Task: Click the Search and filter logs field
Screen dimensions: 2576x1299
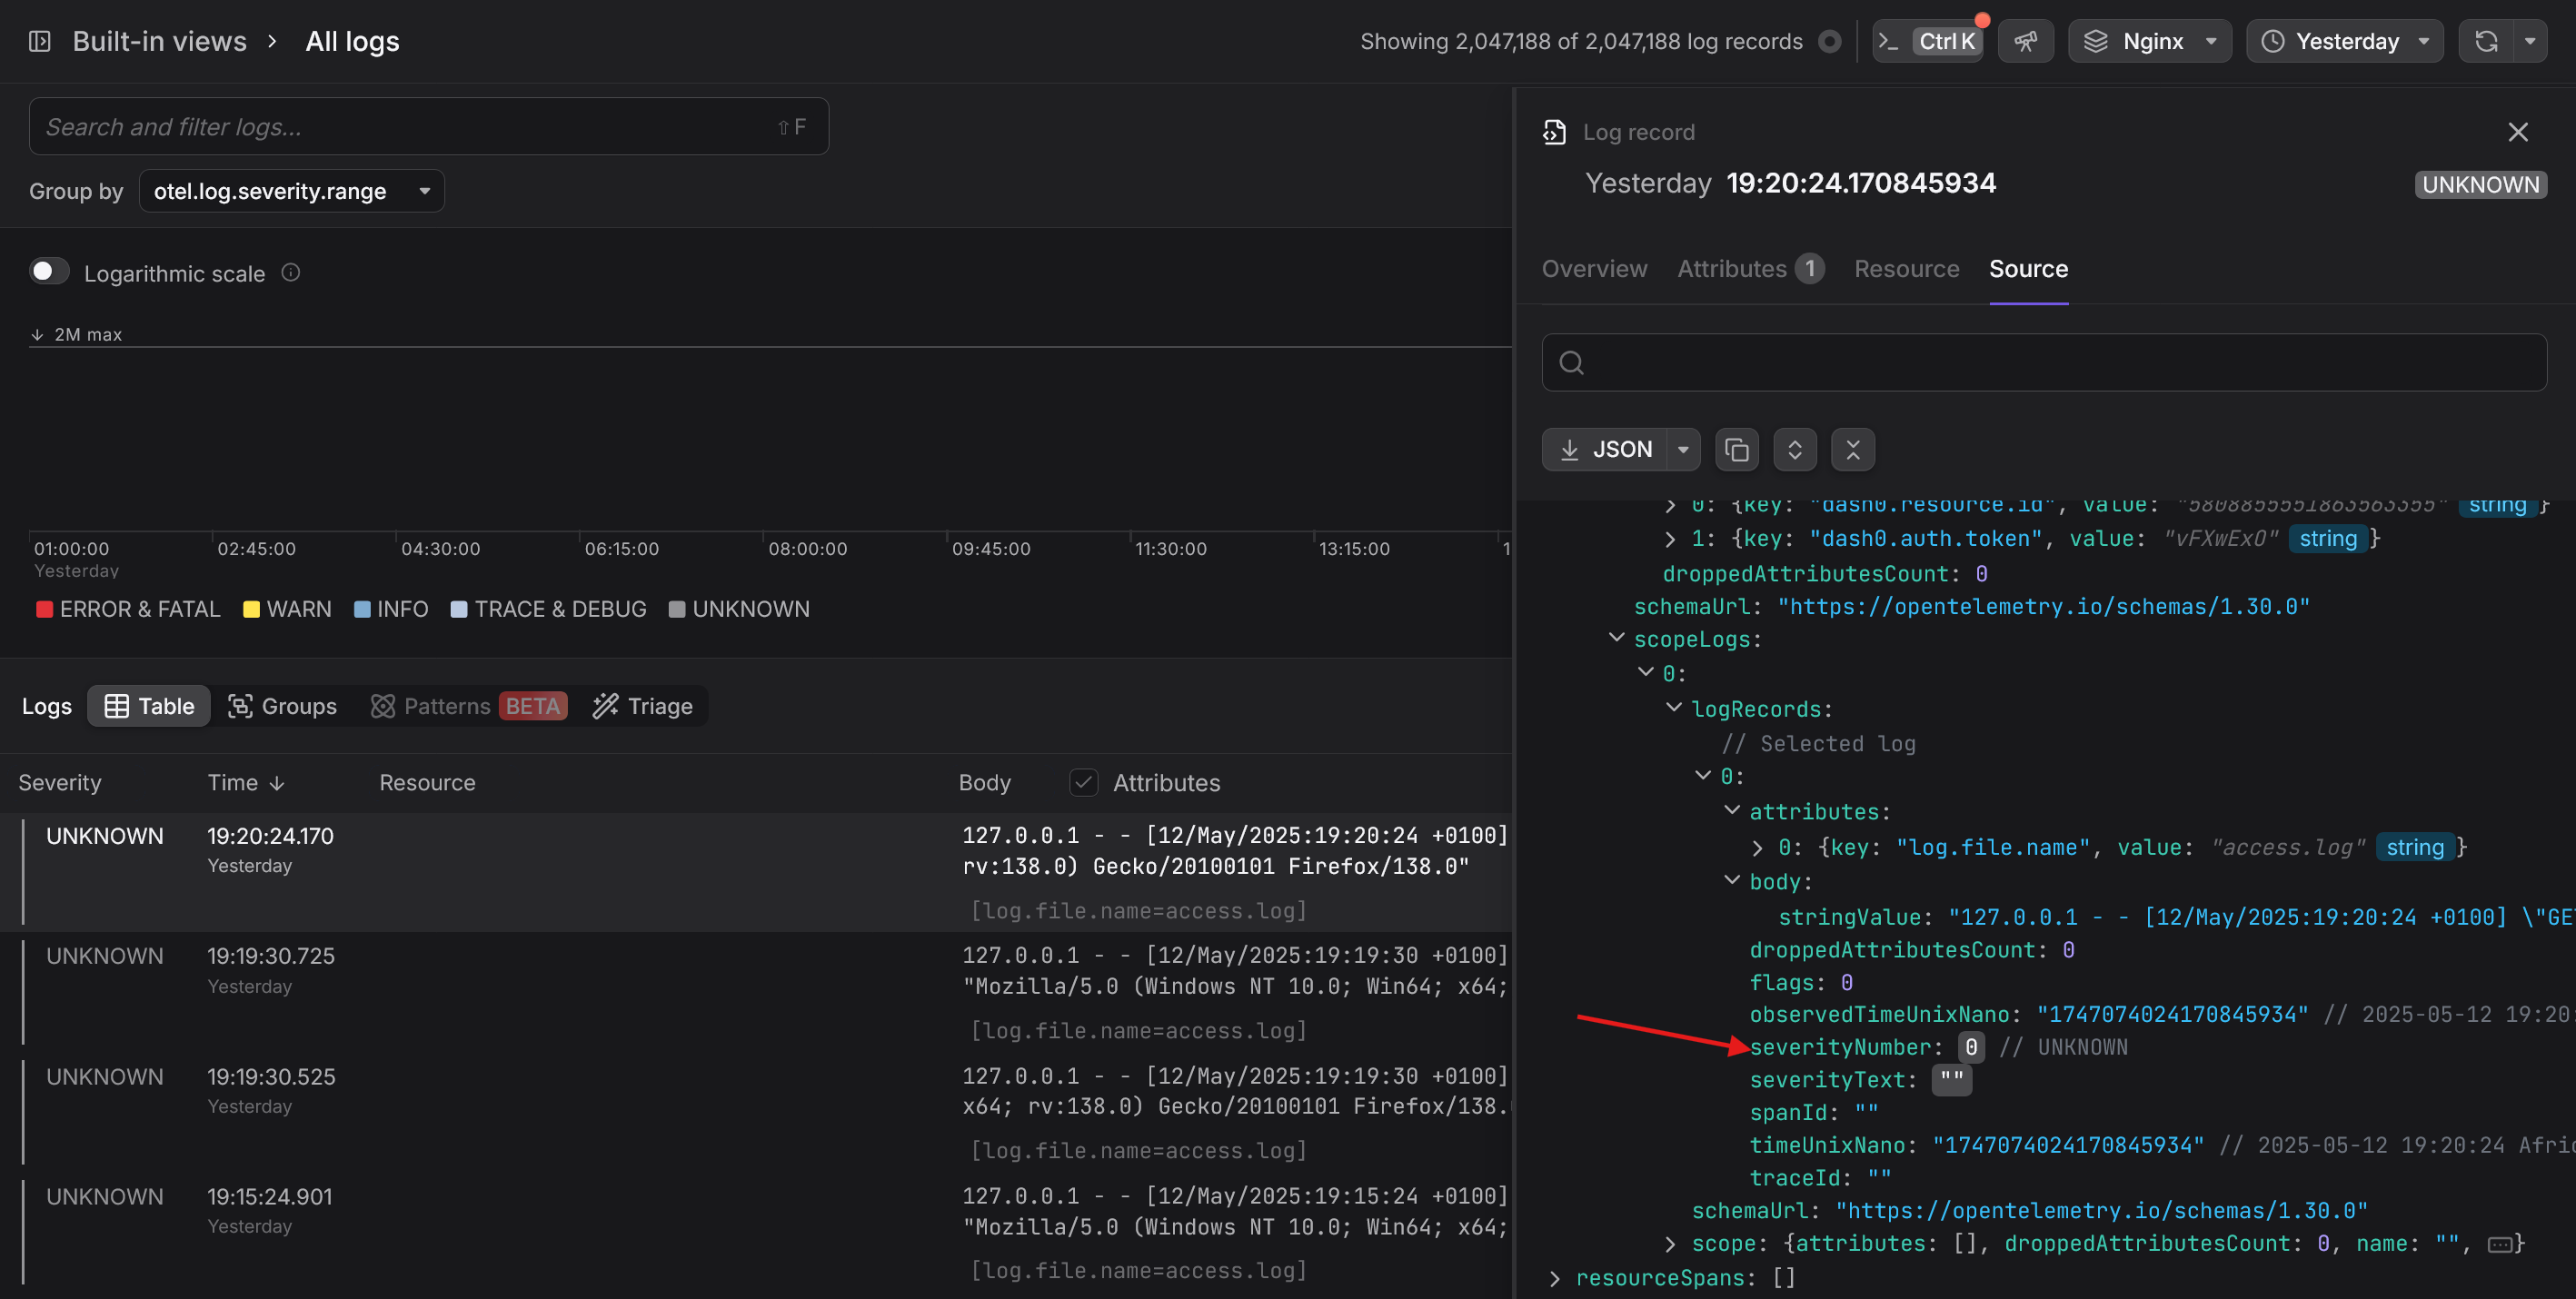Action: click(x=400, y=127)
